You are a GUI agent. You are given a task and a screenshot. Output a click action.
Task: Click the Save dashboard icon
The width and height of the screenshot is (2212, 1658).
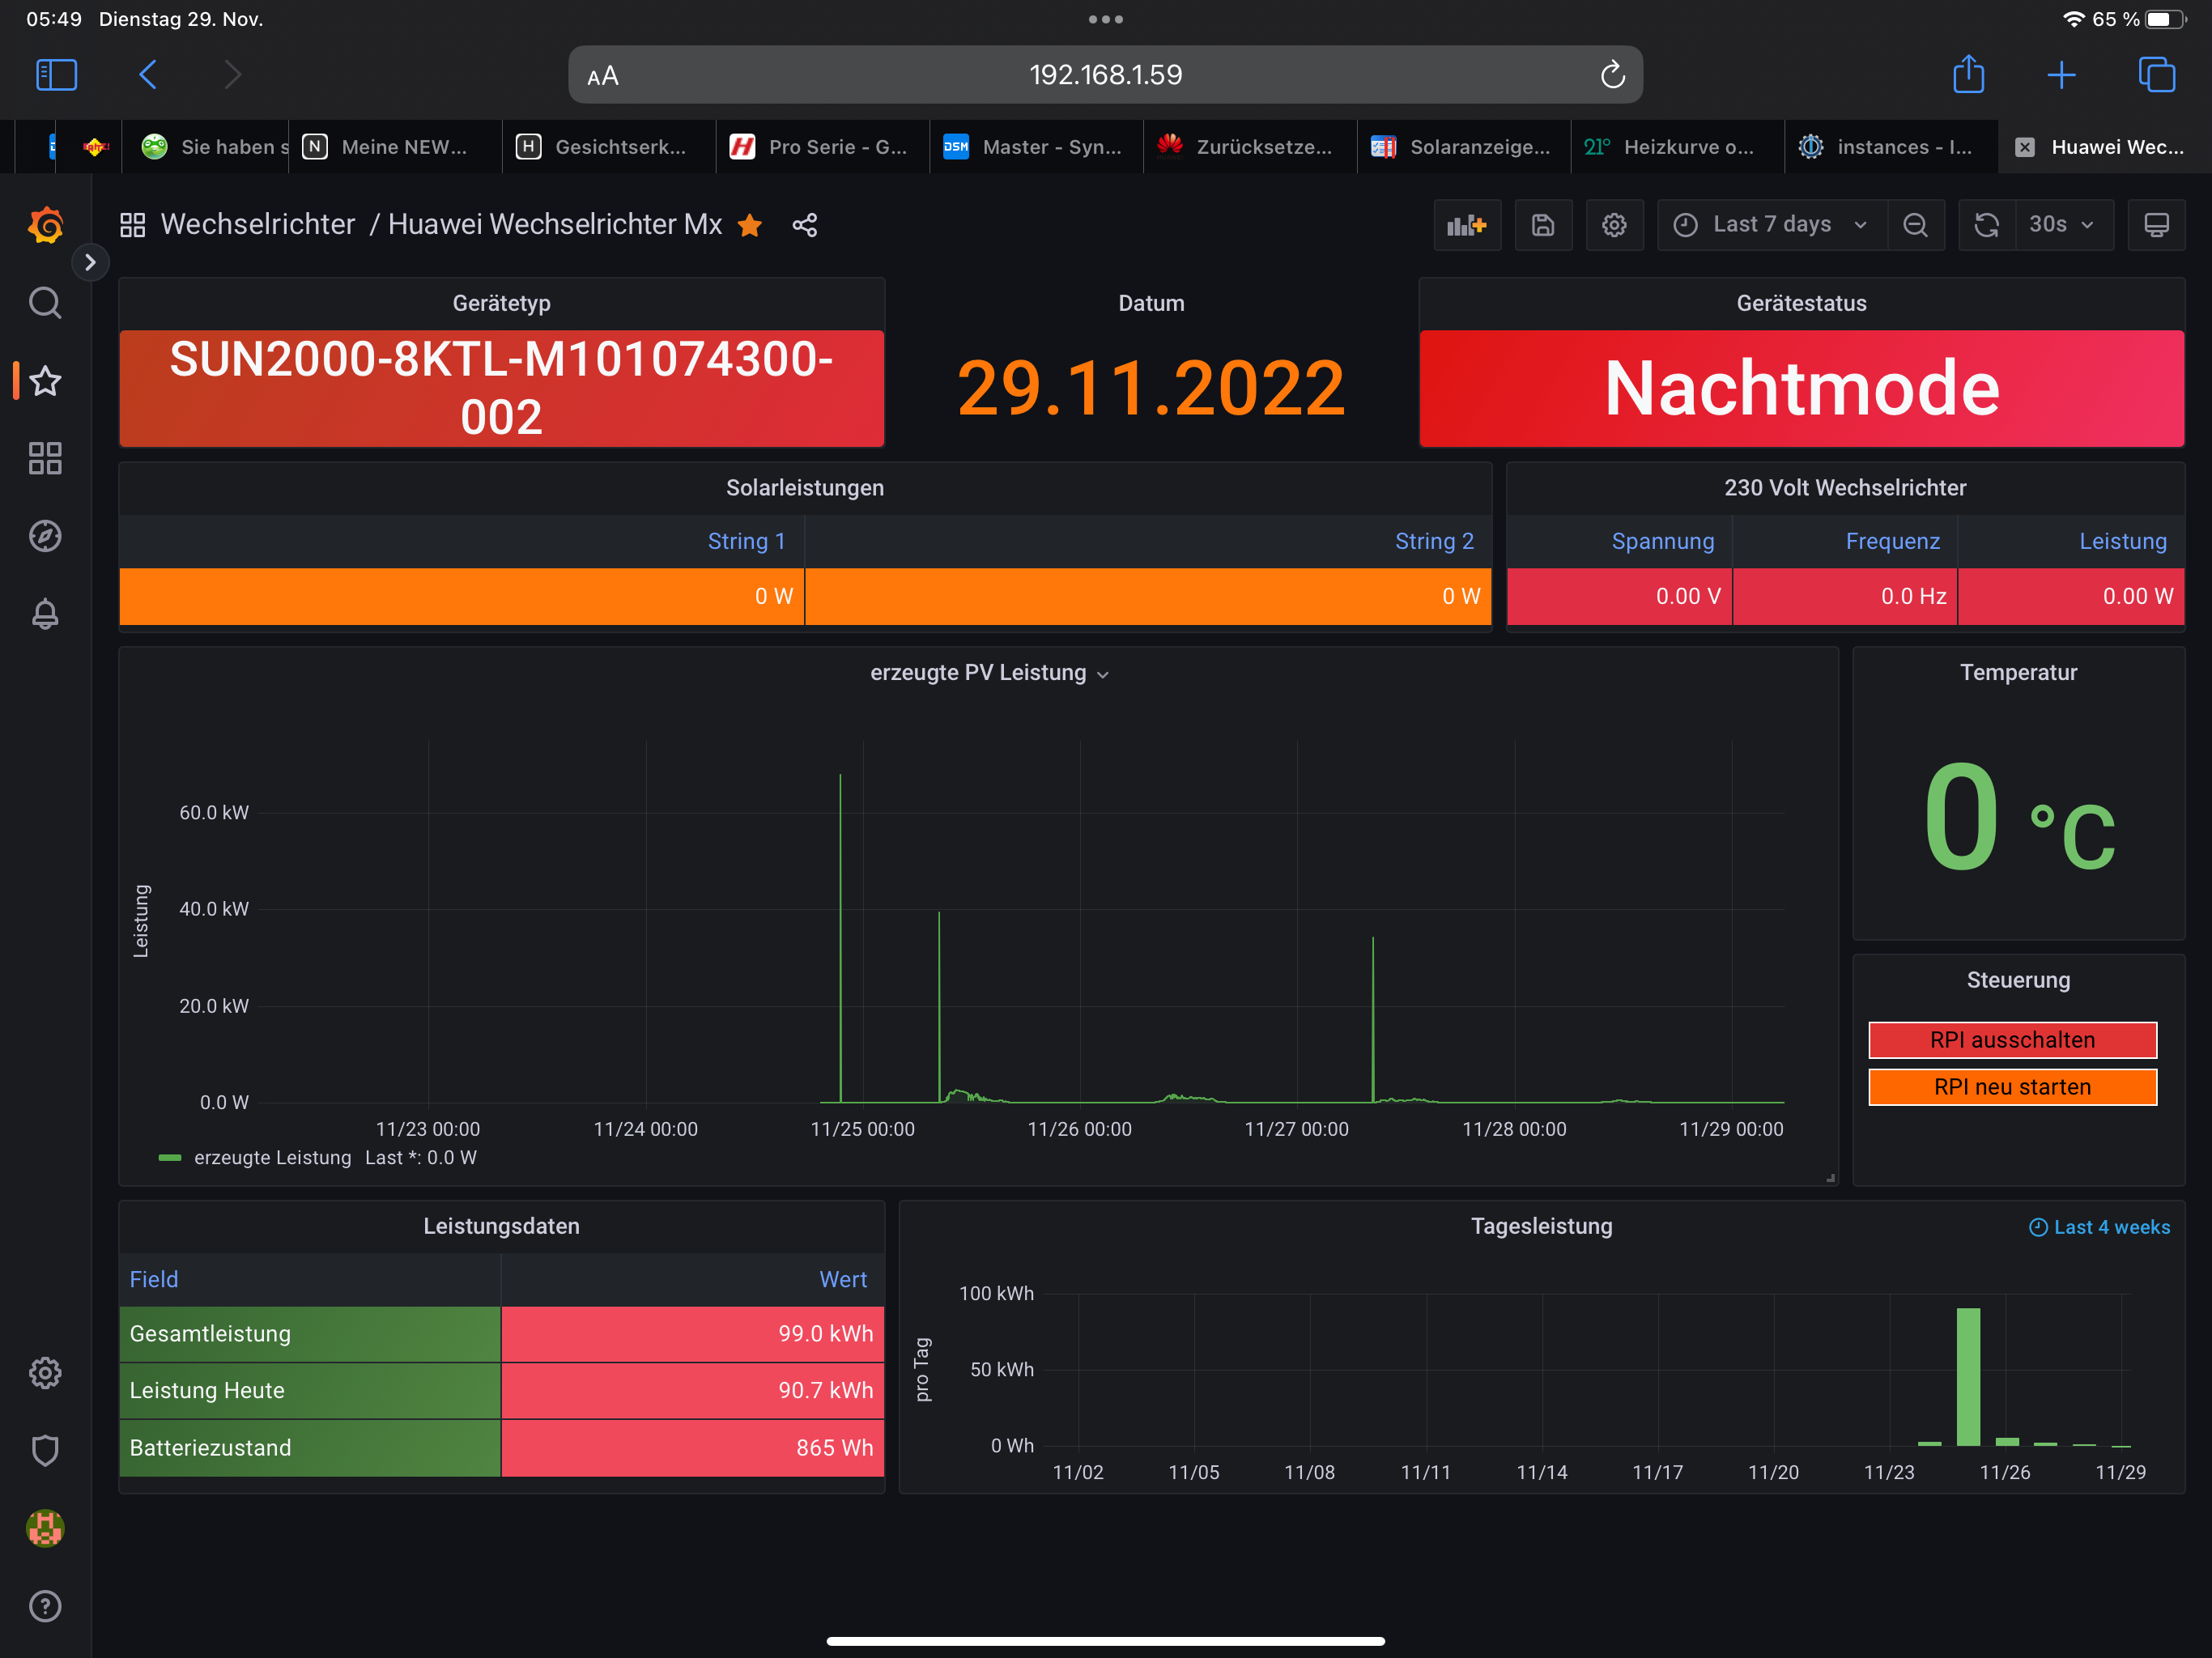click(1542, 225)
